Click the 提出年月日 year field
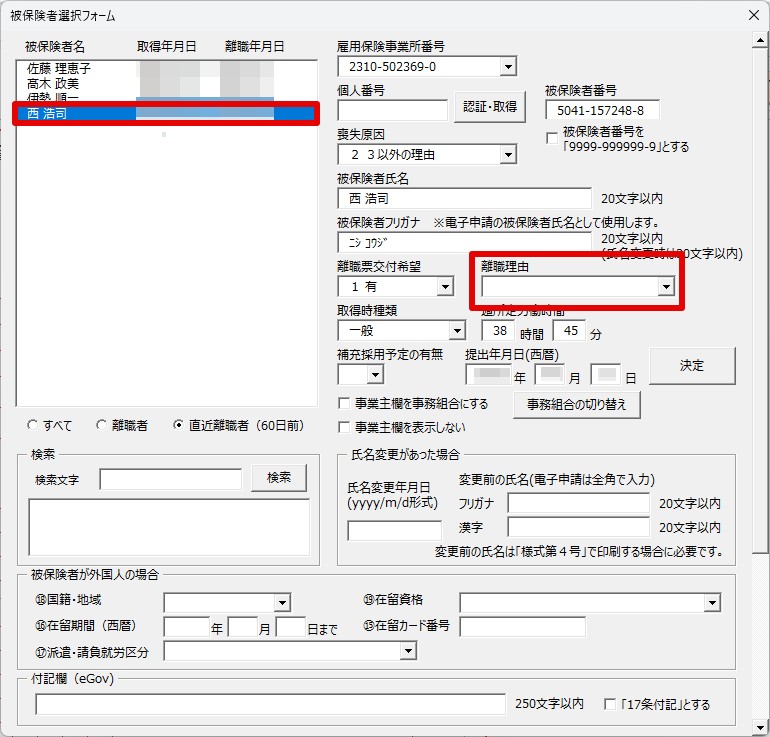 coord(488,375)
